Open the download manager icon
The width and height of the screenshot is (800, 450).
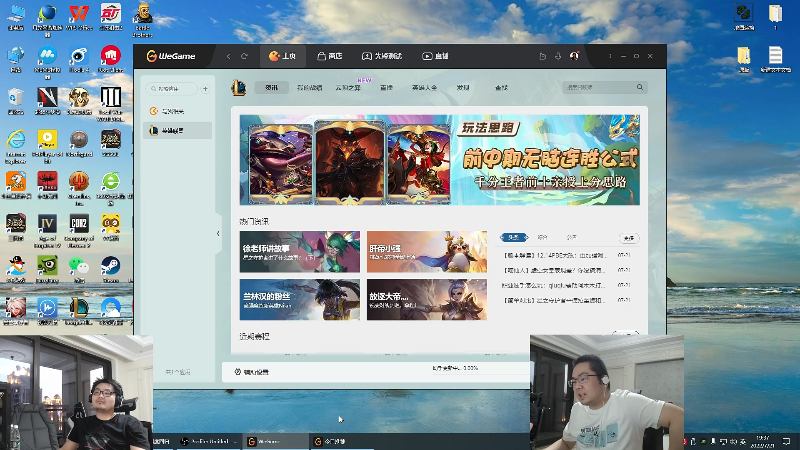[558, 56]
